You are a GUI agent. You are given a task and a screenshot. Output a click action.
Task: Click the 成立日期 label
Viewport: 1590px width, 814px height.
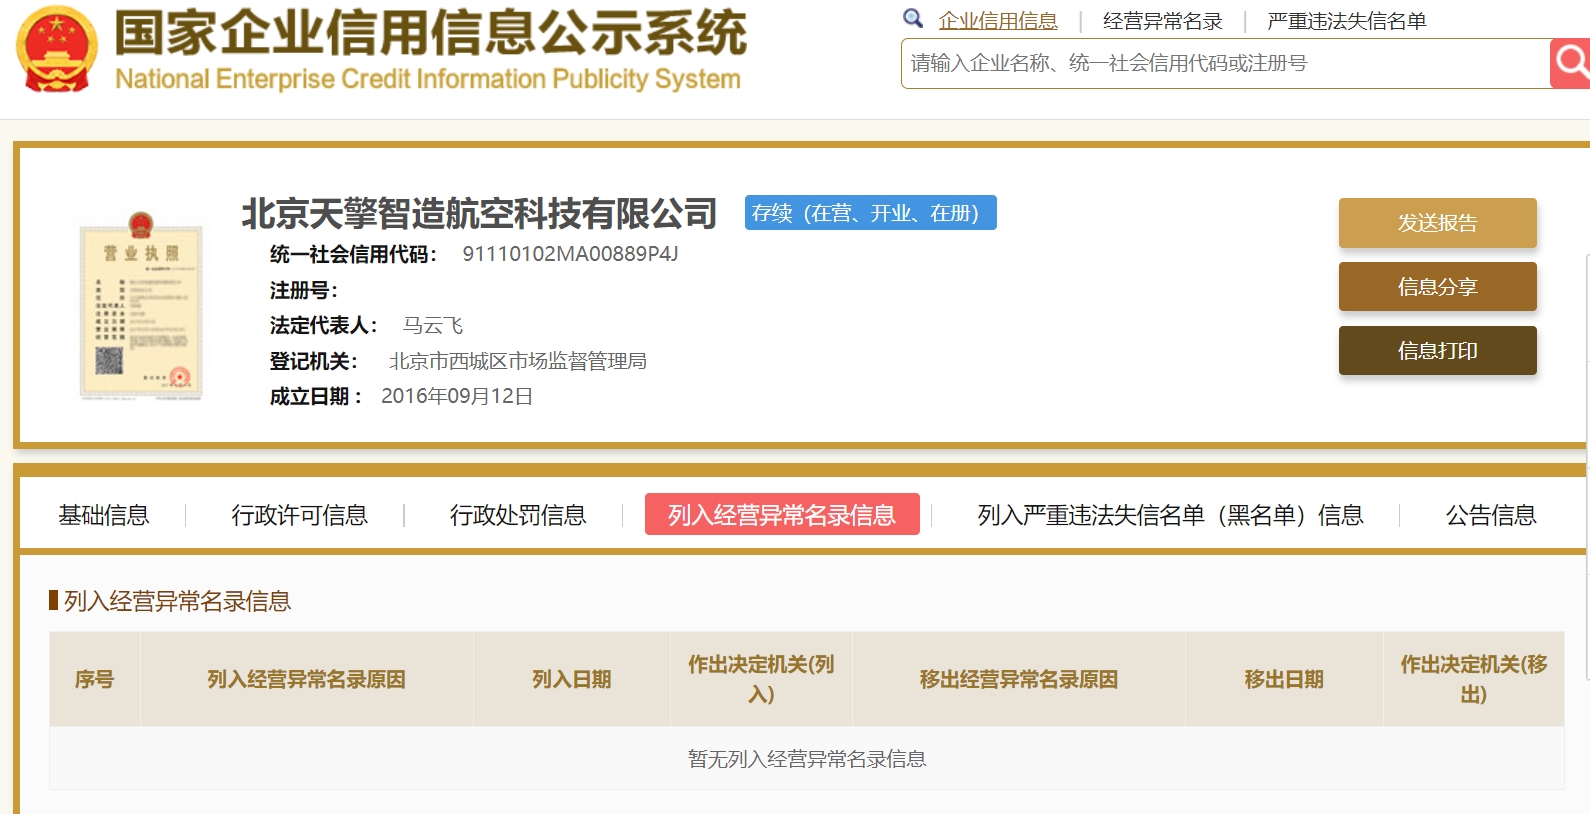click(316, 396)
